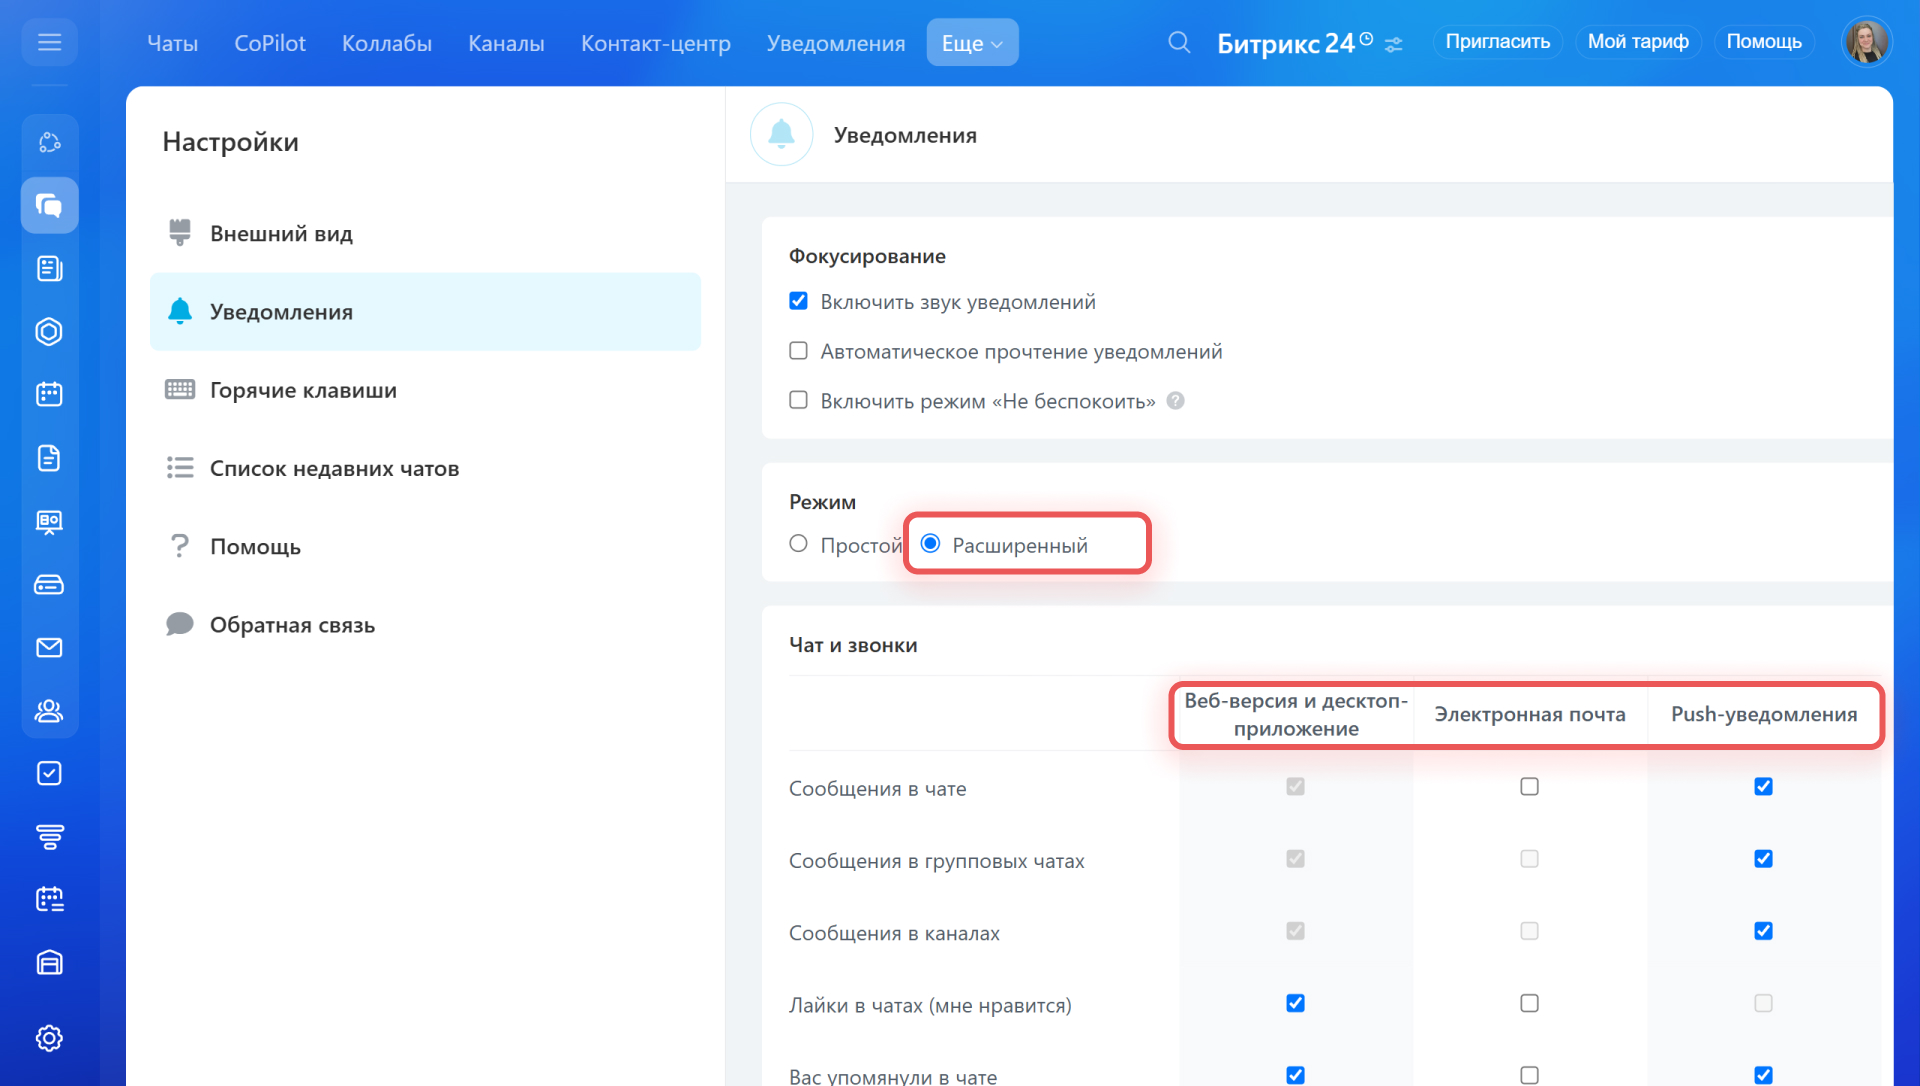Open Обратная связь in settings list
Screen dimensions: 1920x1086
pos(425,625)
